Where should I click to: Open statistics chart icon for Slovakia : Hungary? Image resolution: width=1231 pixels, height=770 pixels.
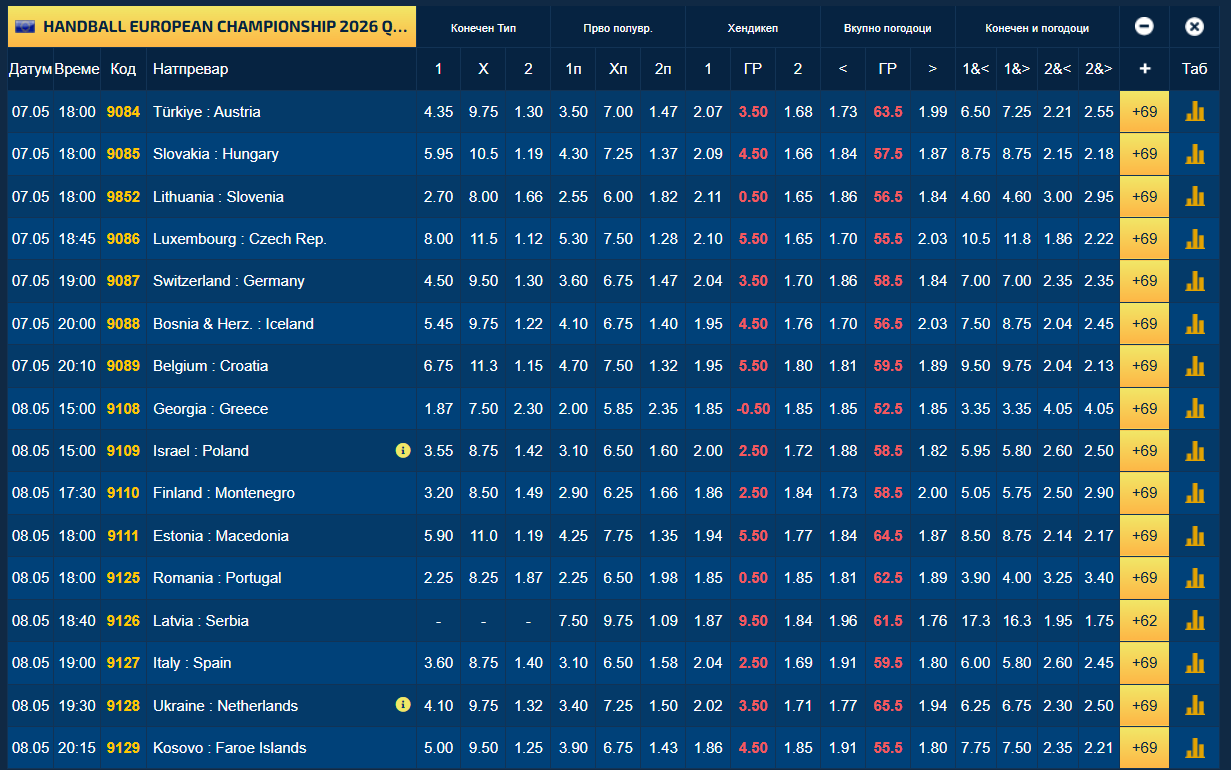point(1194,154)
